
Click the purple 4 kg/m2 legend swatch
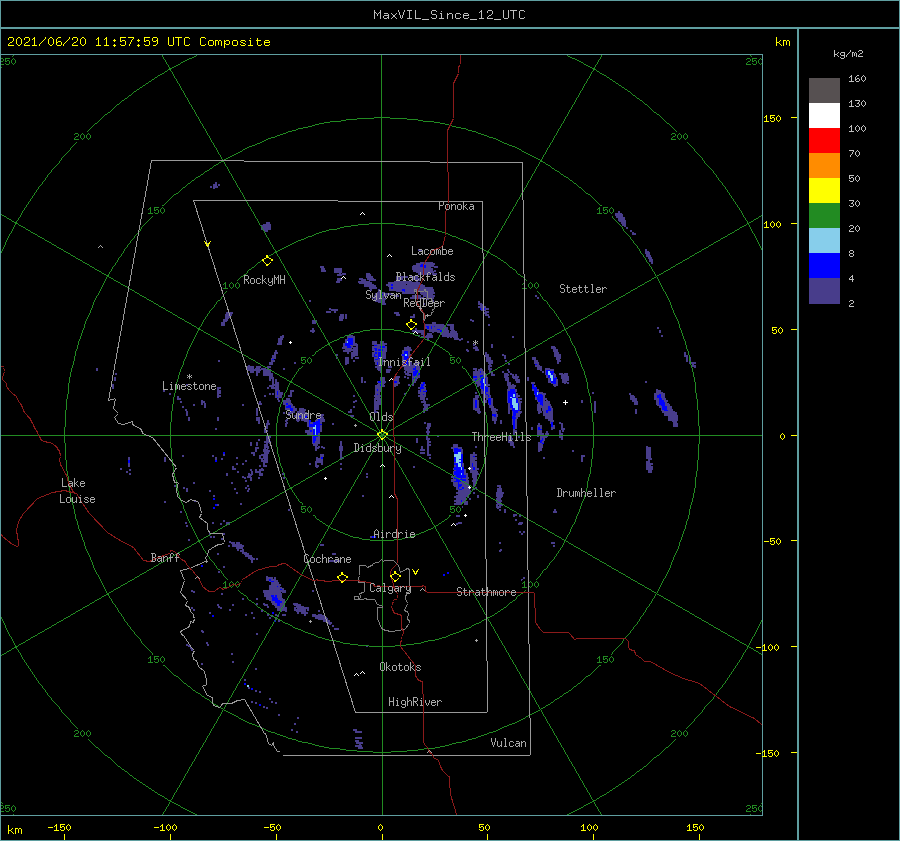pos(824,290)
